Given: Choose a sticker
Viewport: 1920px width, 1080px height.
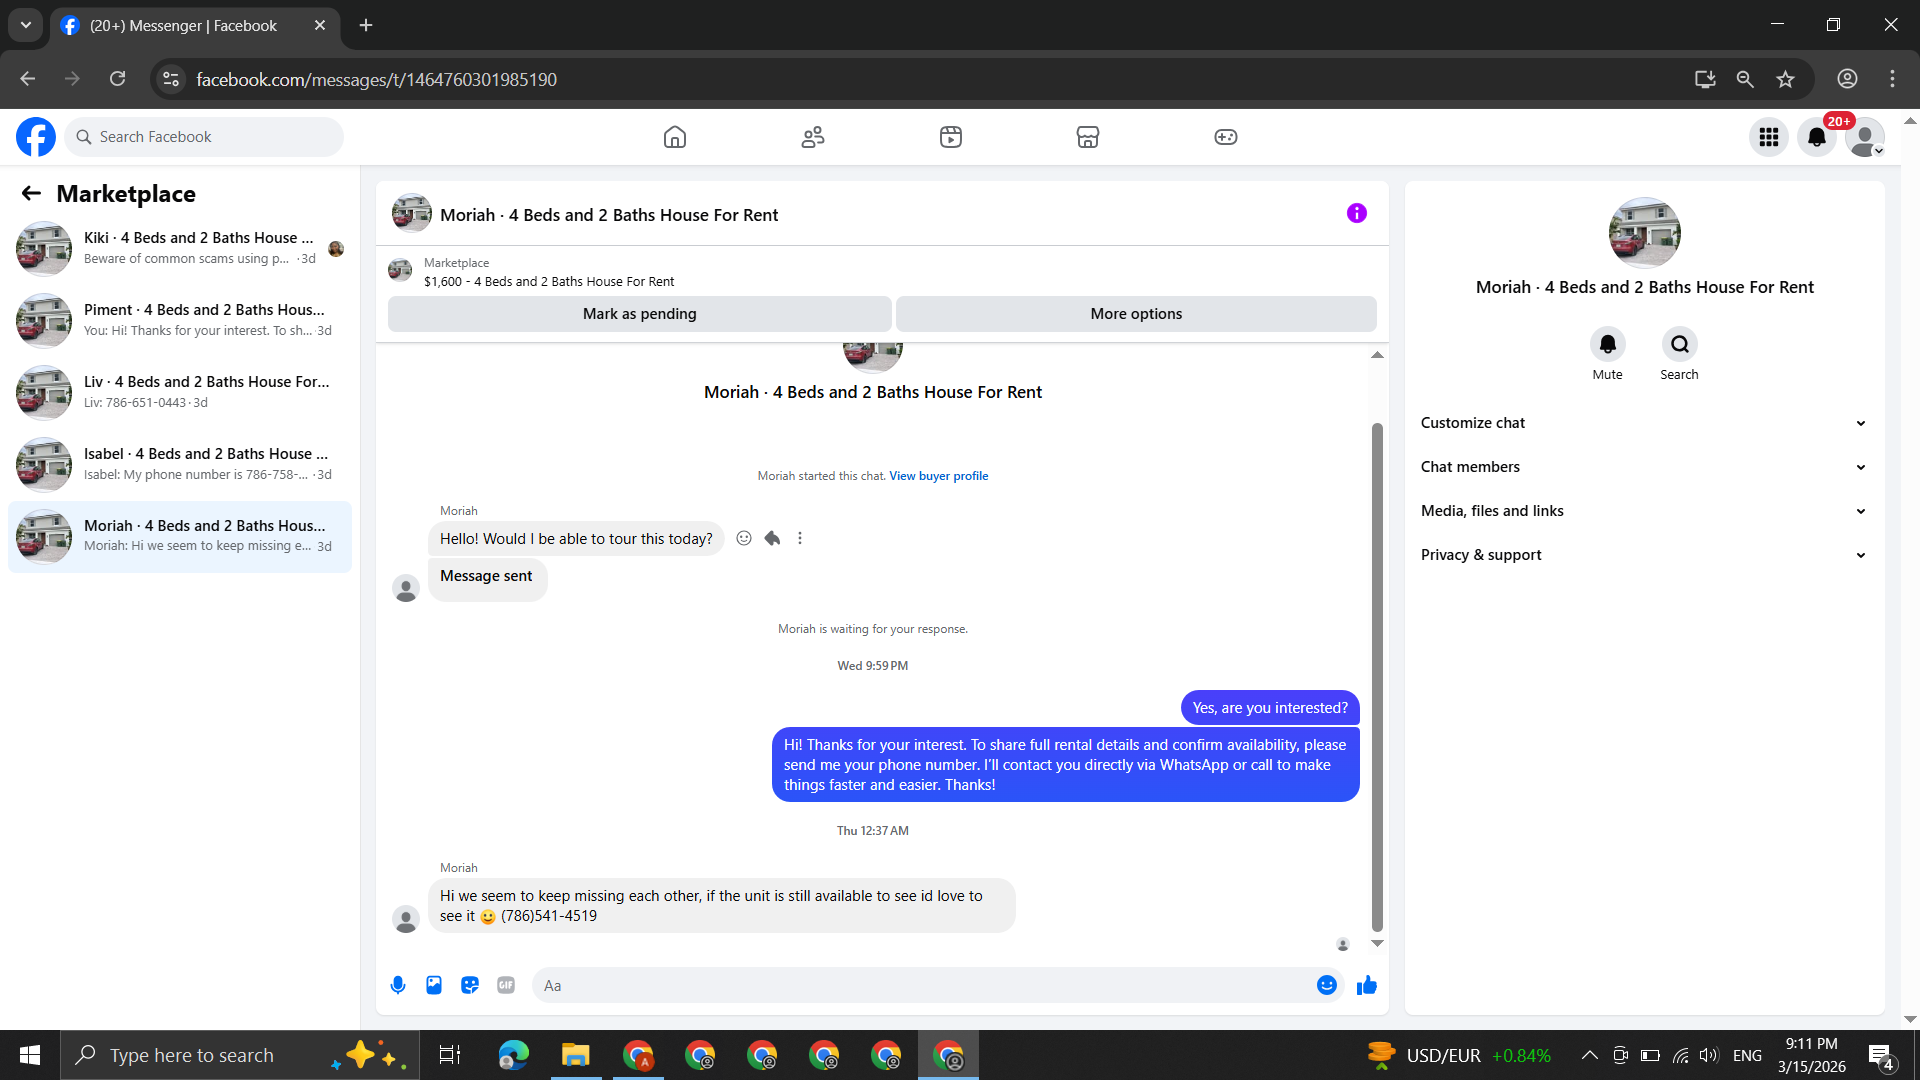Looking at the screenshot, I should tap(470, 985).
